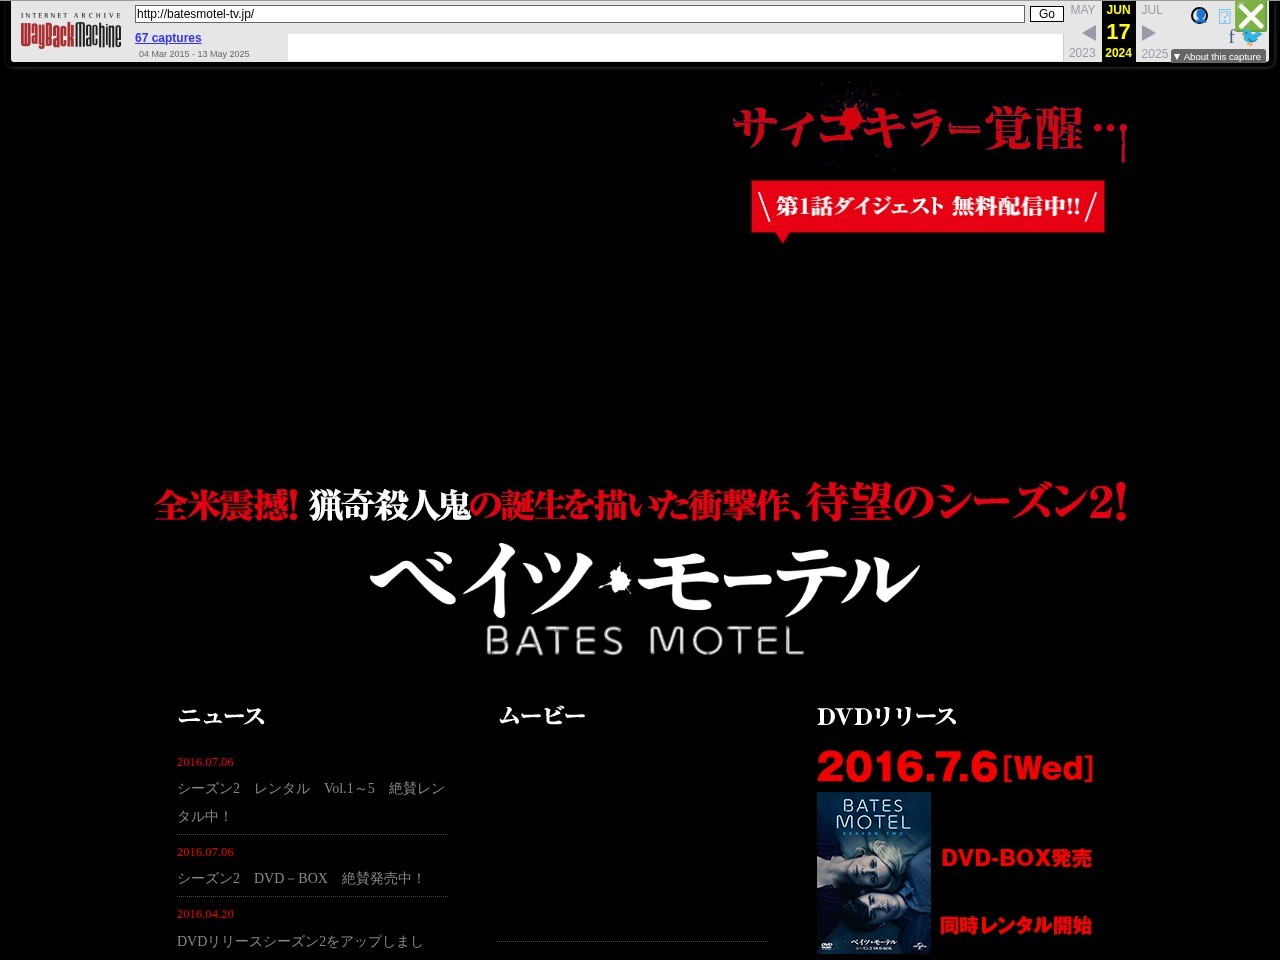Viewport: 1280px width, 960px height.
Task: Open the DVDリリースシーズン2をアップ news item
Action: pyautogui.click(x=300, y=941)
